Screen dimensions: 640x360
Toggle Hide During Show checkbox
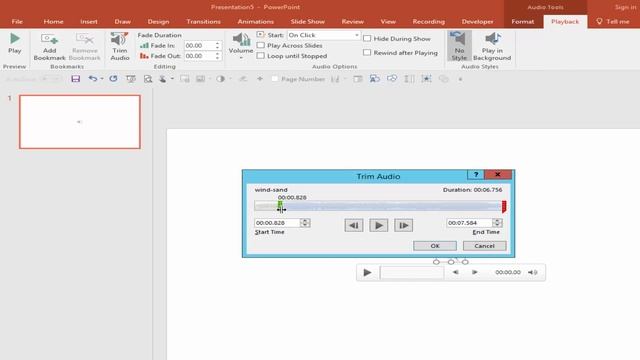[367, 38]
